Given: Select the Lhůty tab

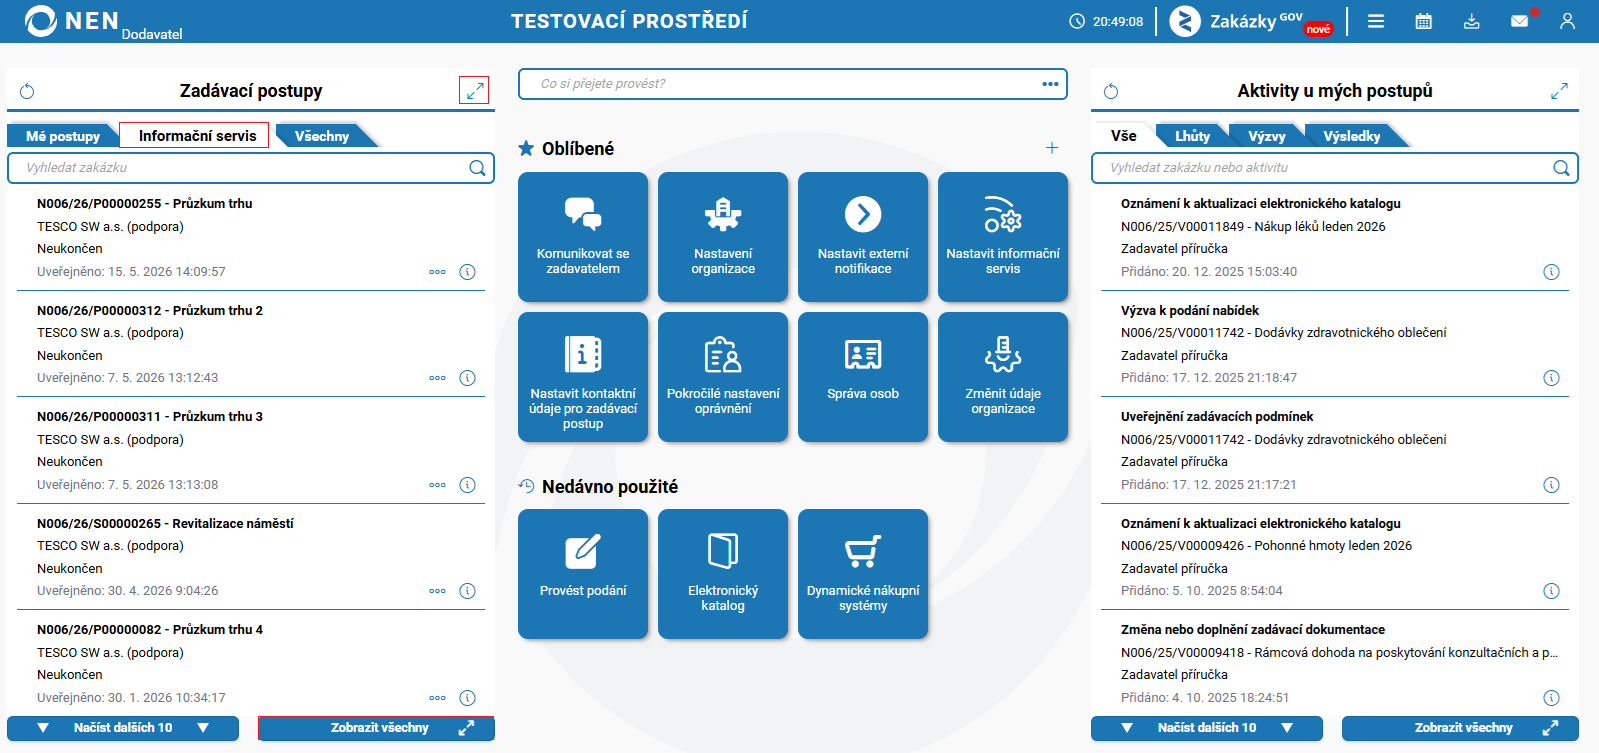Looking at the screenshot, I should (x=1192, y=136).
